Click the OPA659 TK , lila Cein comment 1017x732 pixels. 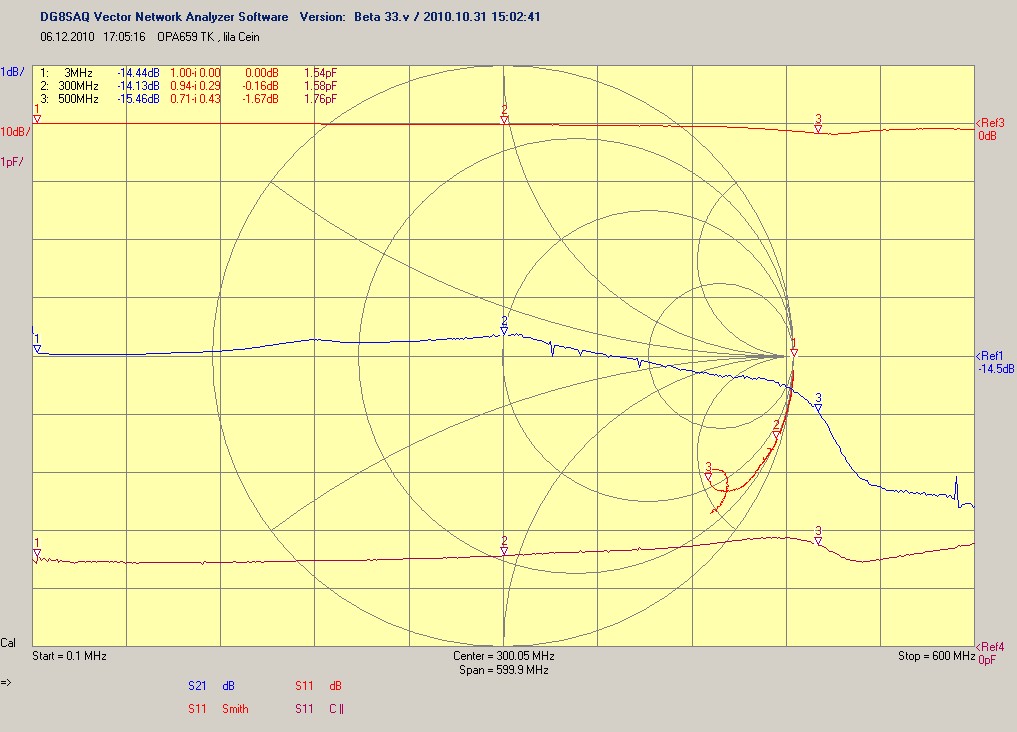click(208, 37)
